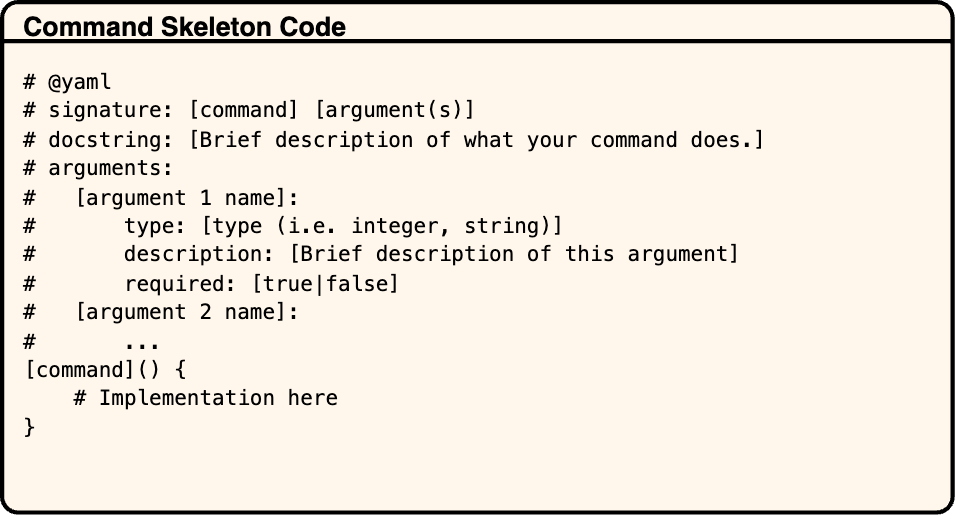This screenshot has height=516, width=964.
Task: Click the [command] placeholder in signature
Action: [x=243, y=110]
